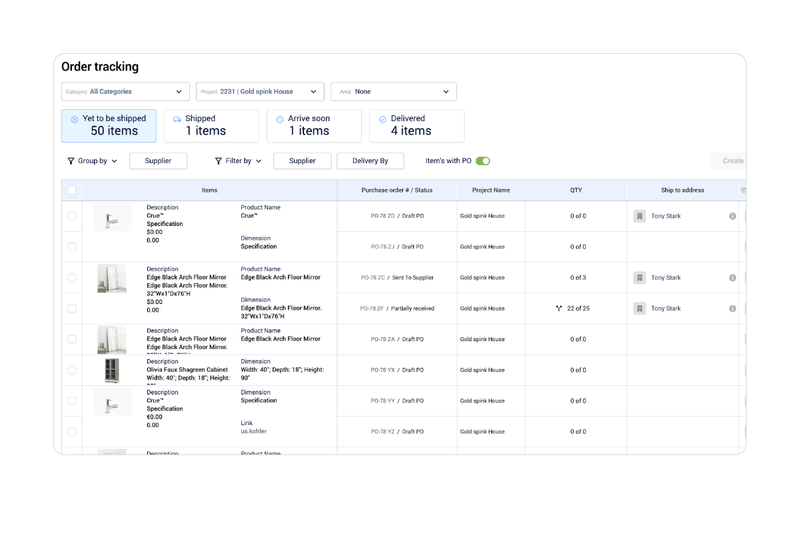Toggle the Item's with PO switch
This screenshot has width=800, height=533.
pos(483,161)
